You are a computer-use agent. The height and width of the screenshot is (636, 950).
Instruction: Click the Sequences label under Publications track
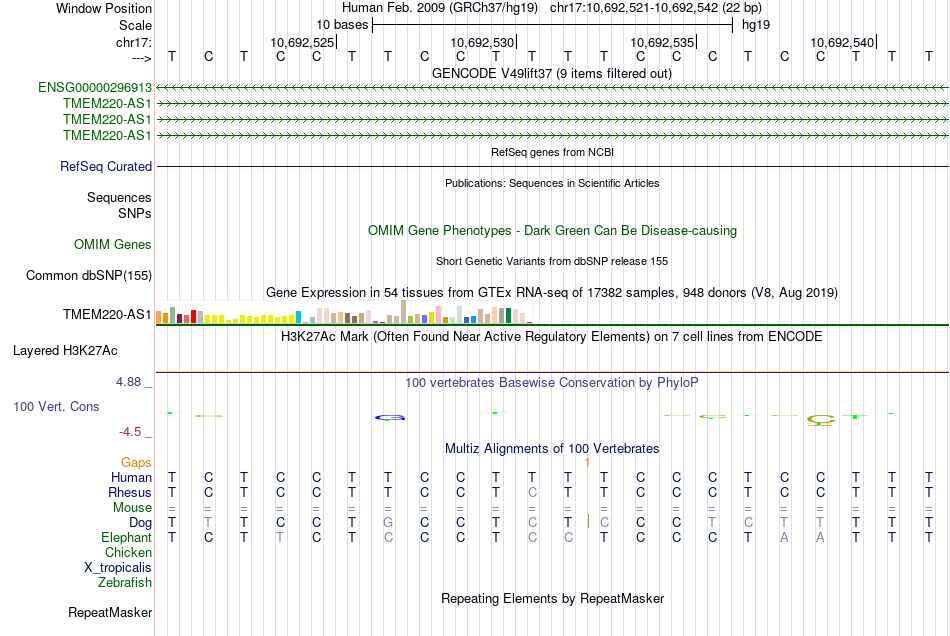[x=119, y=197]
